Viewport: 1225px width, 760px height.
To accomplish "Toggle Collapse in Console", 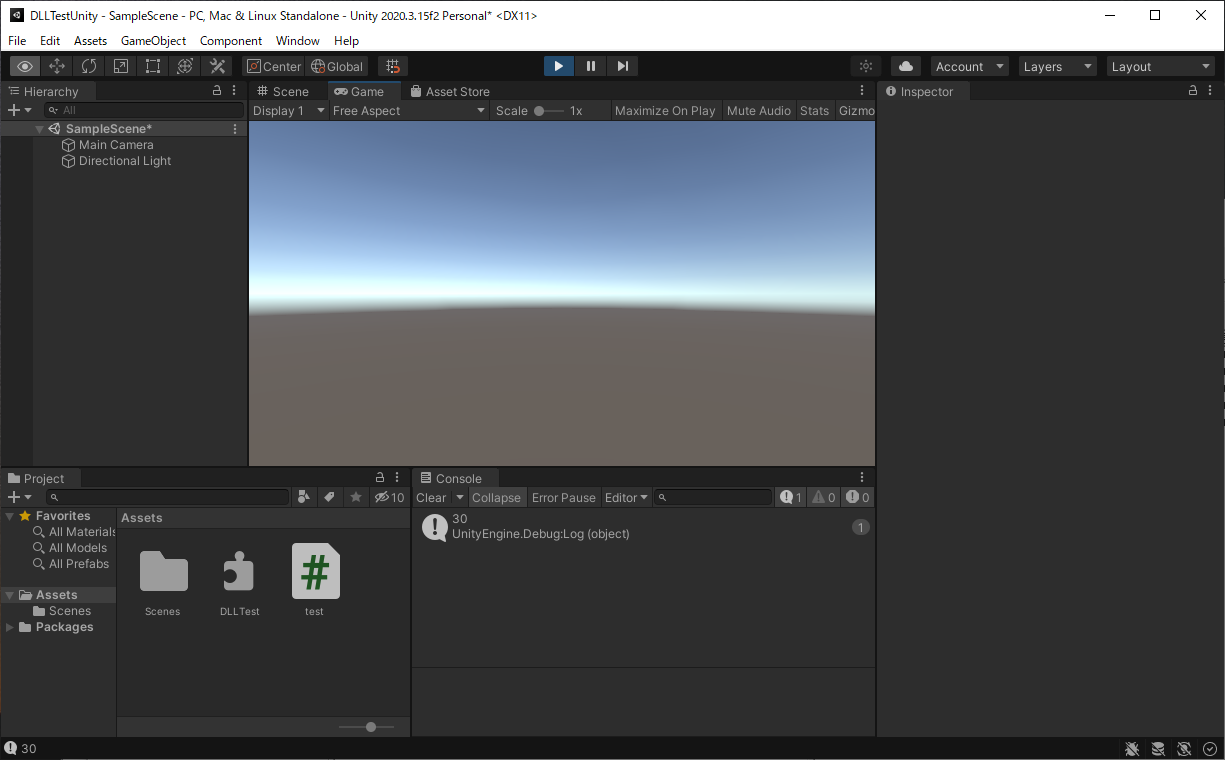I will tap(496, 497).
